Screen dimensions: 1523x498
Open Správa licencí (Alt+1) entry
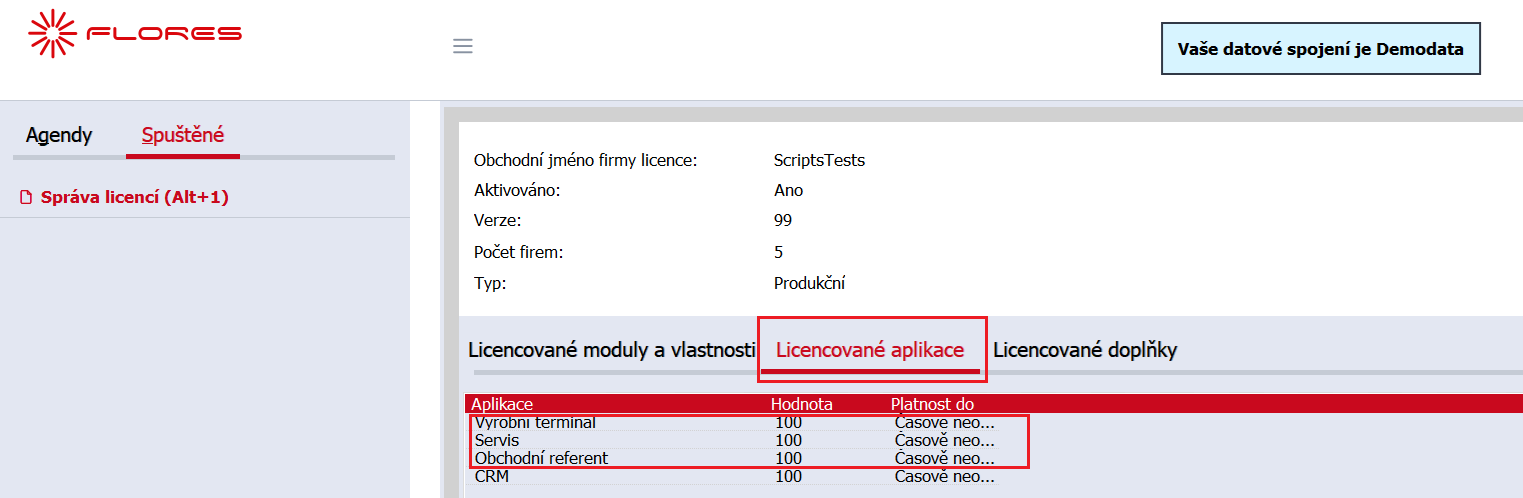click(x=135, y=198)
